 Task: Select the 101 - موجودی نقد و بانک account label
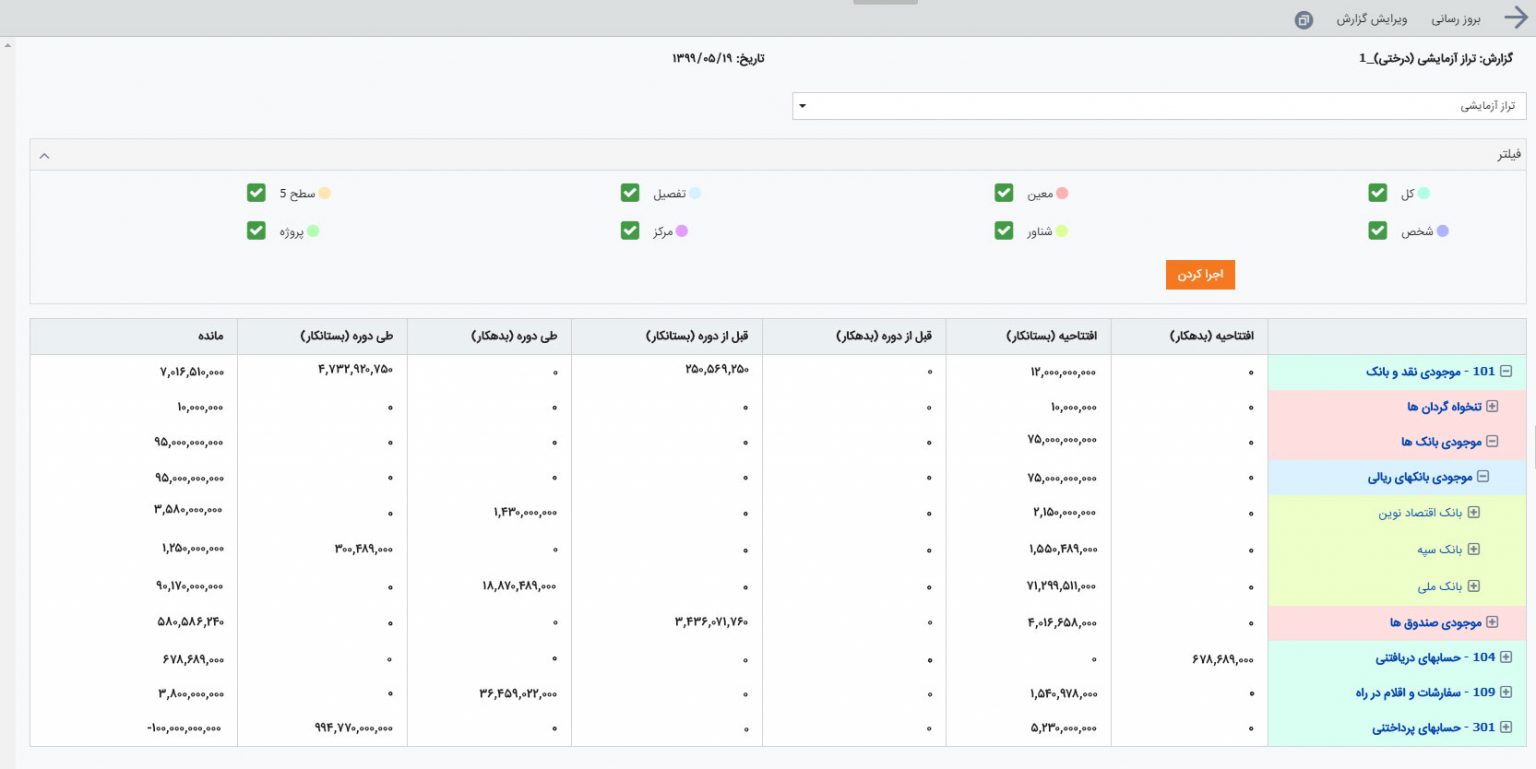[x=1430, y=371]
